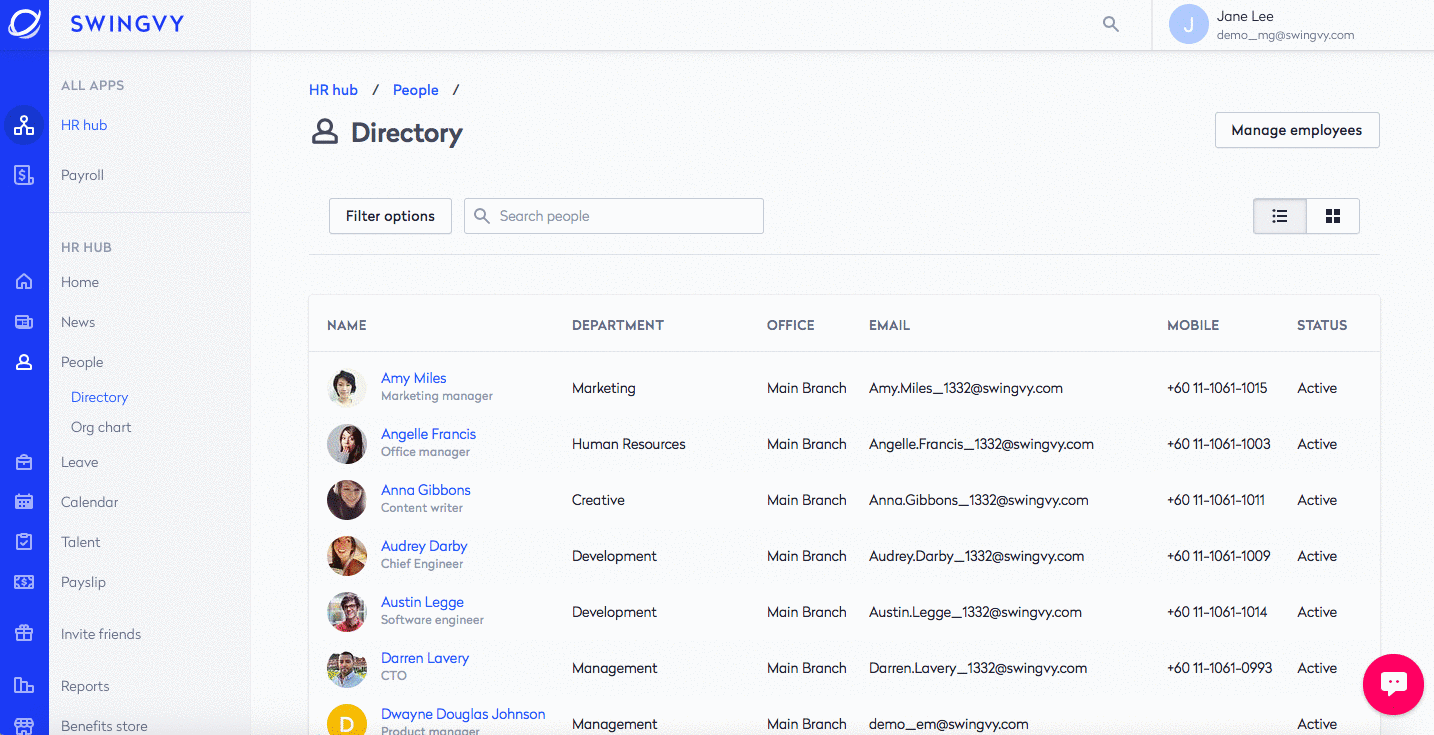1434x735 pixels.
Task: Open Dwayne Douglas Johnson's D avatar
Action: 347,720
